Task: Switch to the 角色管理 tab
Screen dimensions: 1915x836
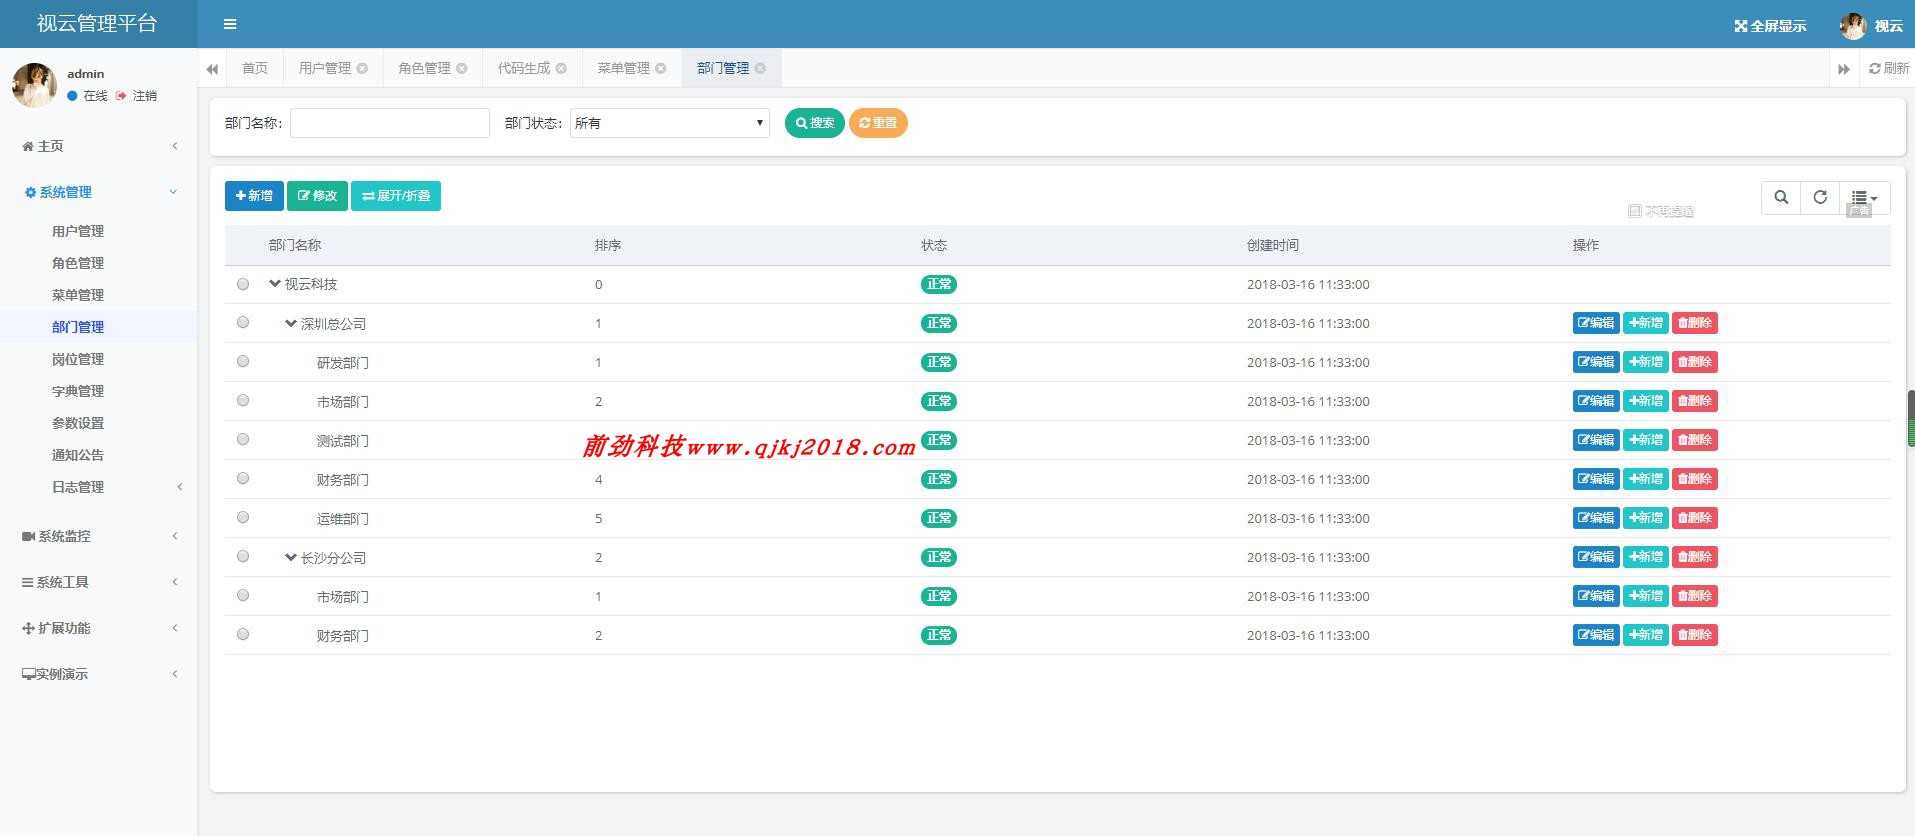Action: 424,68
